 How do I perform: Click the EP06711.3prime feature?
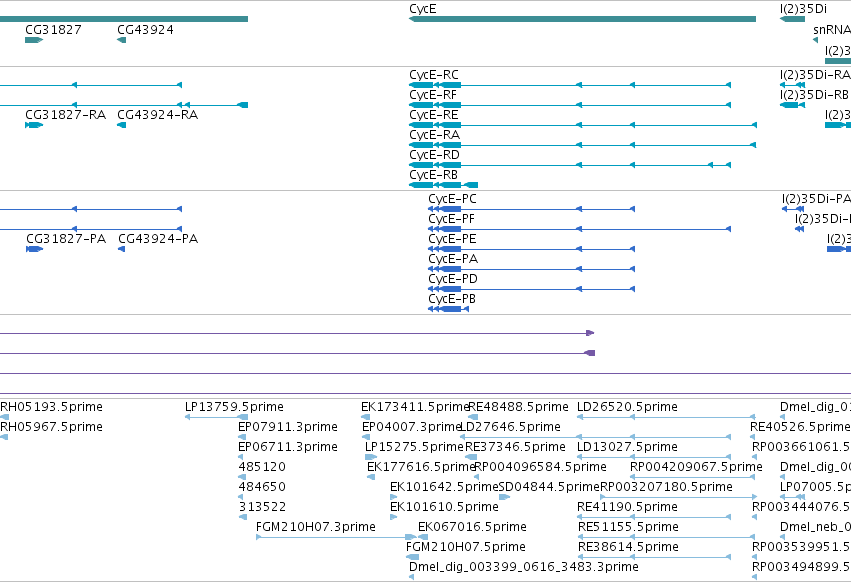240,457
